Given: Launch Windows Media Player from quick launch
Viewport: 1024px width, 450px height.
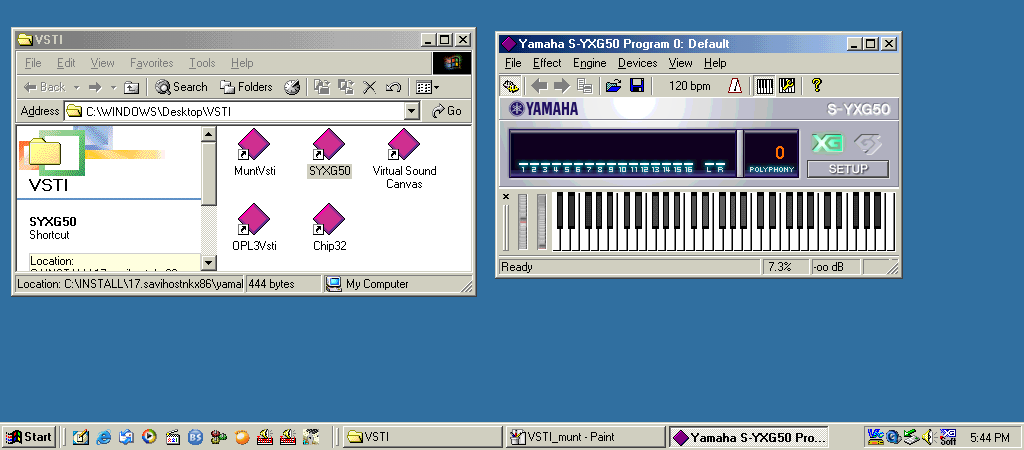Looking at the screenshot, I should (150, 437).
